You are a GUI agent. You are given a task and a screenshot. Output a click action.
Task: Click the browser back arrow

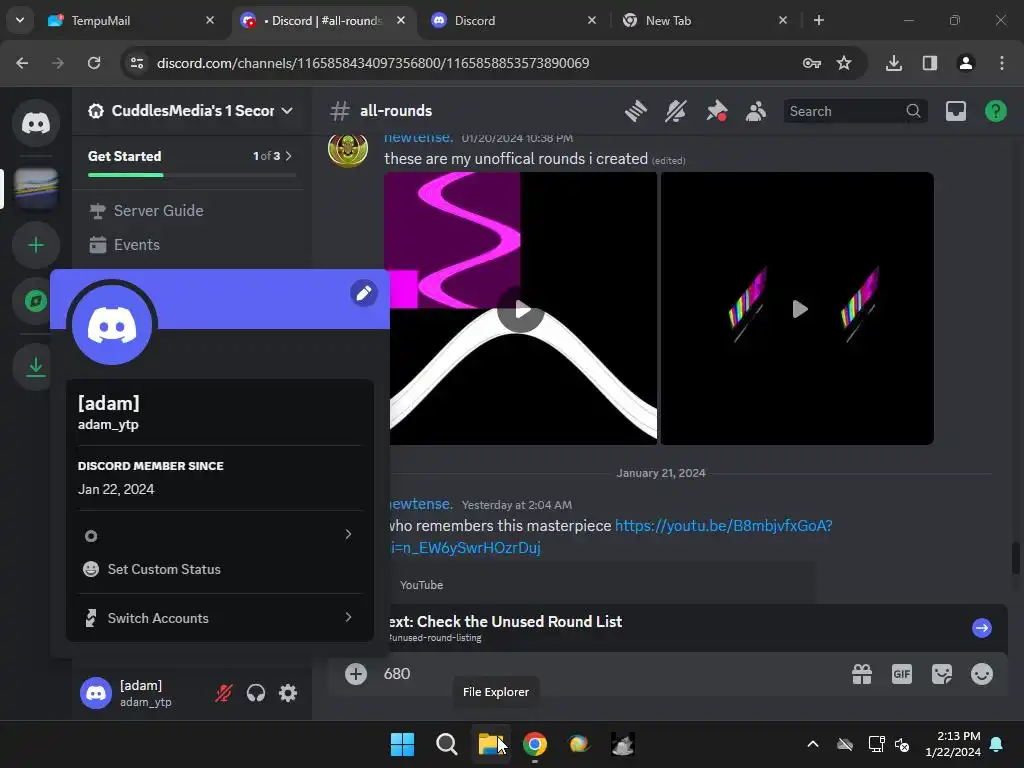(22, 63)
